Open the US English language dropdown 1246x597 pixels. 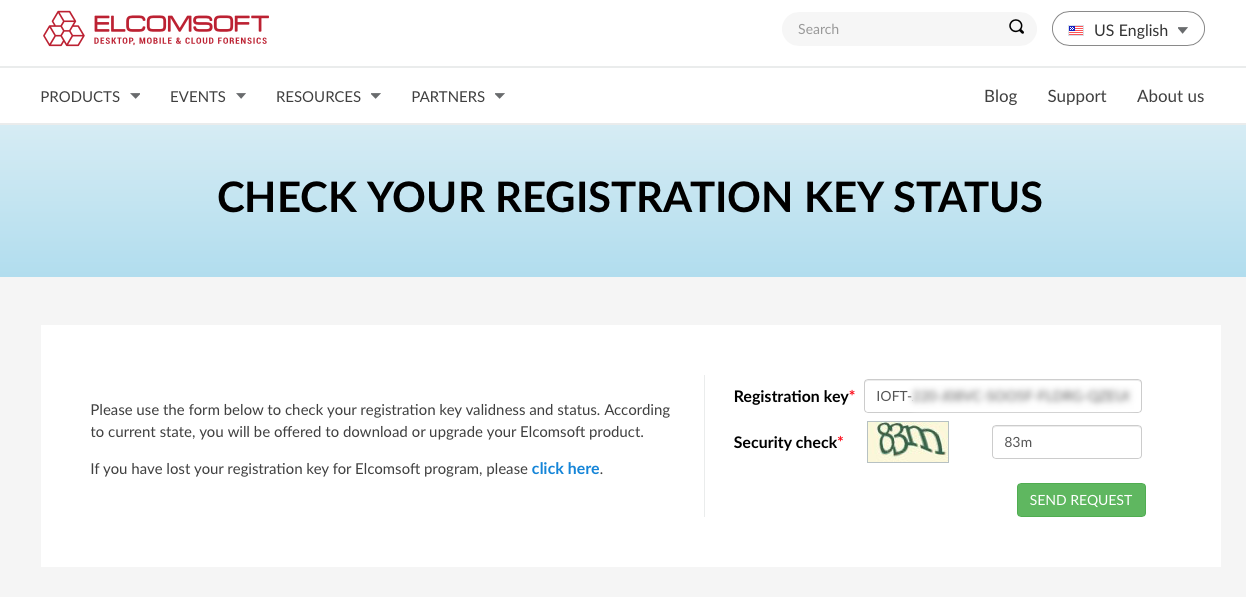click(1128, 29)
